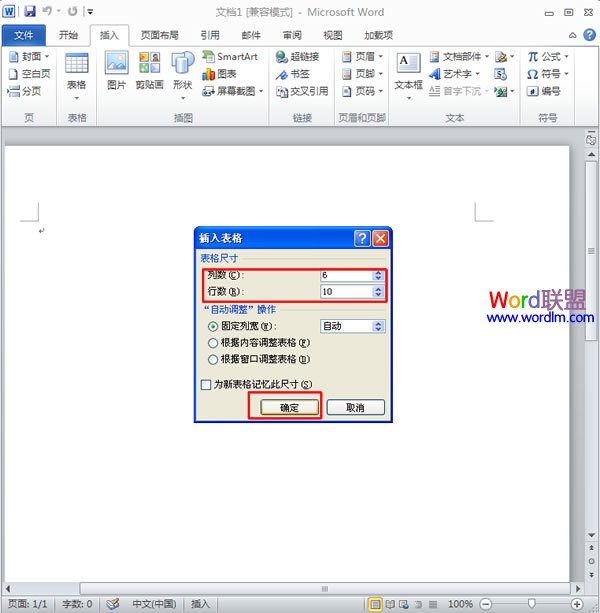
Task: Select AutoFit to contents (根据内容调整表格)
Action: click(213, 343)
